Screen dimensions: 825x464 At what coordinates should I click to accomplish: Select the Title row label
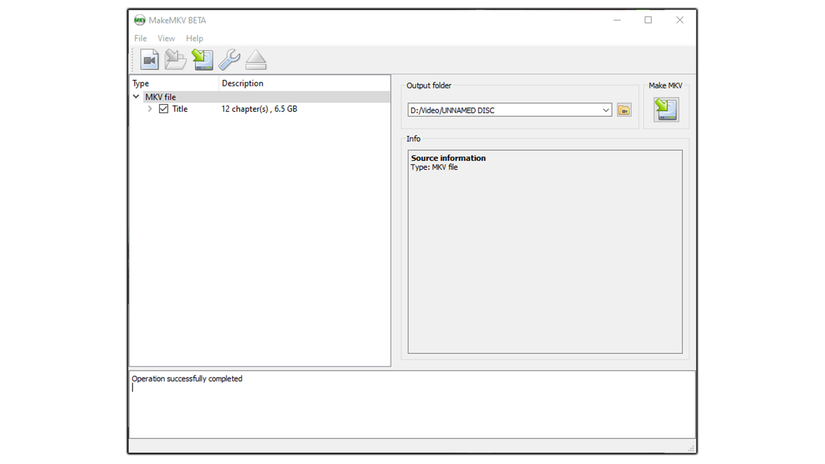pyautogui.click(x=180, y=109)
